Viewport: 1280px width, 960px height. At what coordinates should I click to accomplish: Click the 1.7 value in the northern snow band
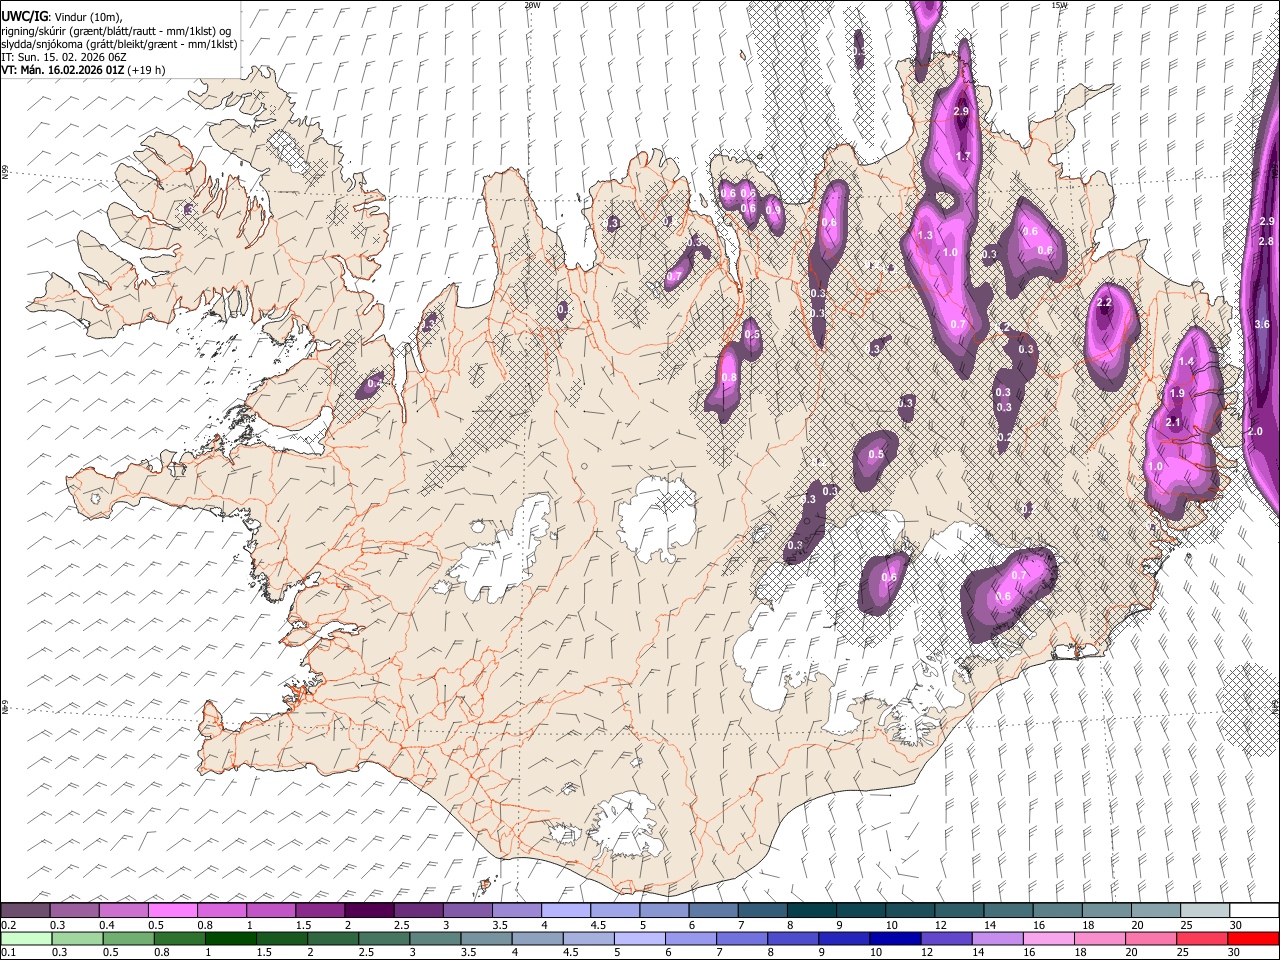[x=963, y=156]
